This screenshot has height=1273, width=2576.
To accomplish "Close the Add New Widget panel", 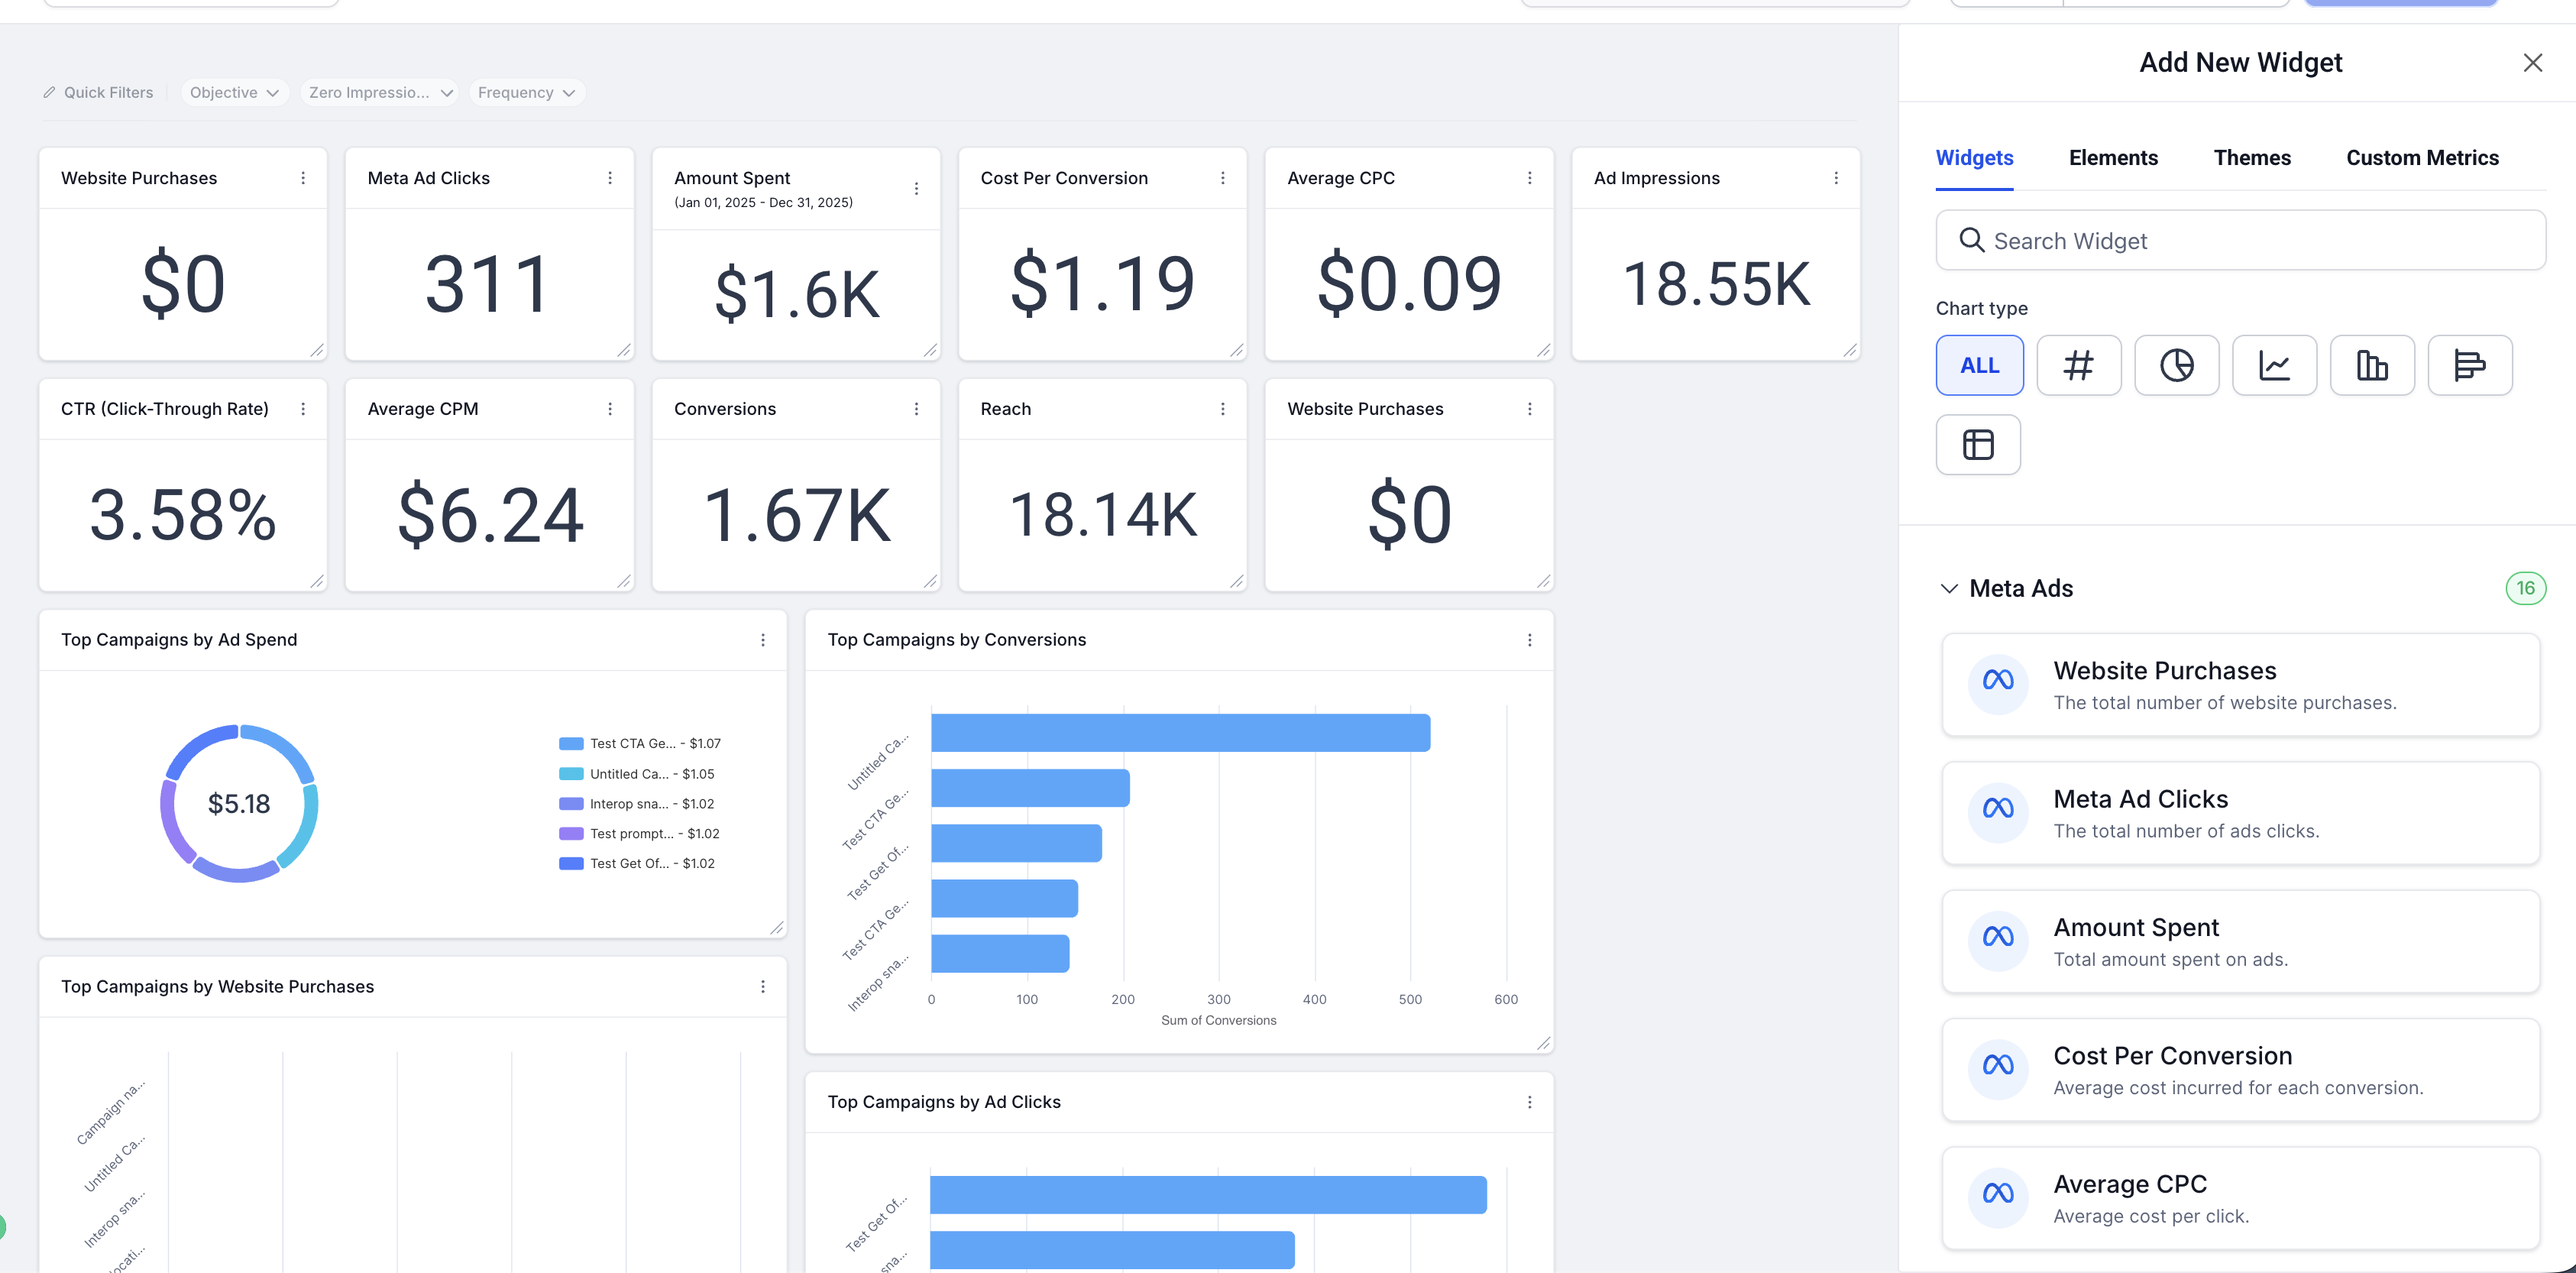I will click(x=2532, y=63).
